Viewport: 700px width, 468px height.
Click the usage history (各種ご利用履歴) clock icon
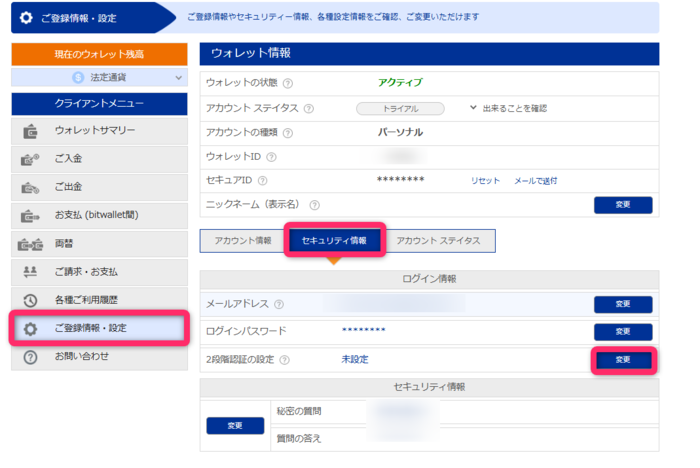(30, 301)
